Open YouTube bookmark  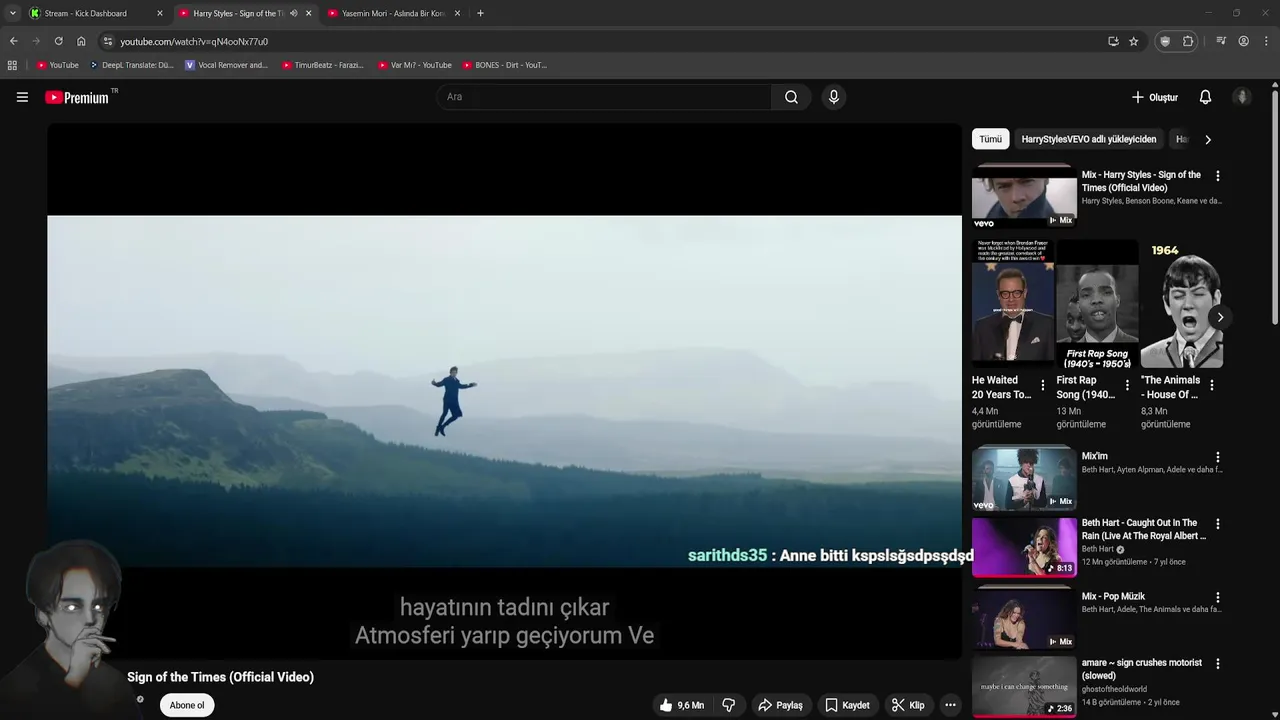pyautogui.click(x=57, y=65)
